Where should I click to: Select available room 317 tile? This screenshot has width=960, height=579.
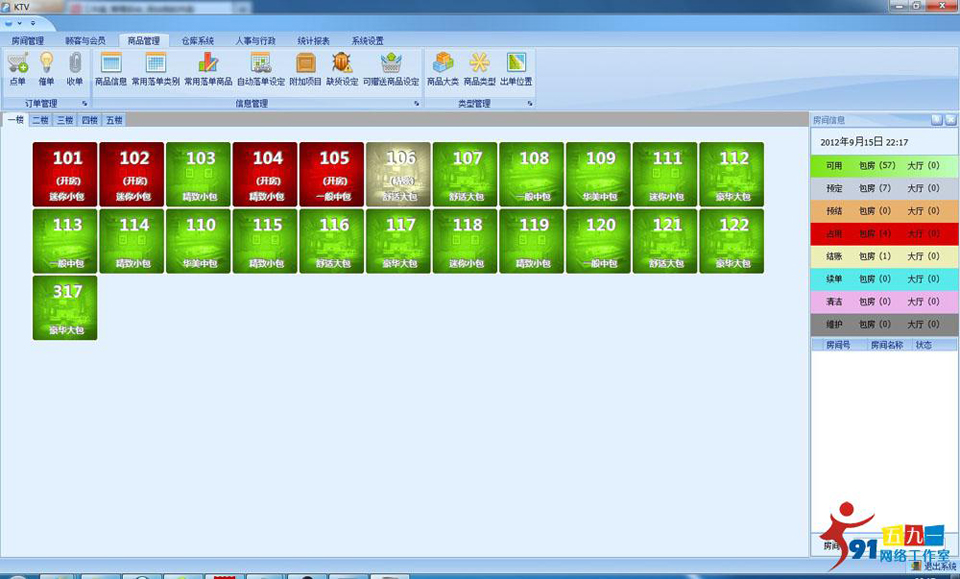coord(65,308)
